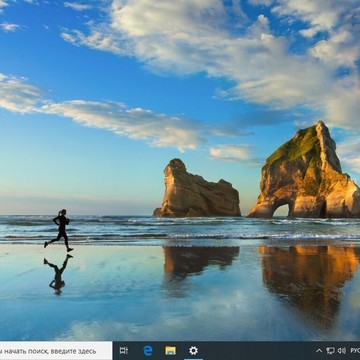The image size is (360, 360).
Task: Show hidden system tray icons
Action: click(319, 351)
